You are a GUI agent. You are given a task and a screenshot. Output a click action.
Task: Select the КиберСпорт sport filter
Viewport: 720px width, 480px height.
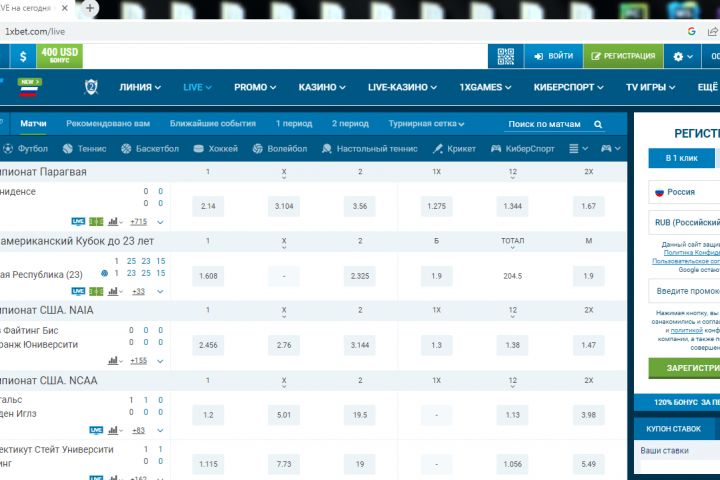(523, 148)
